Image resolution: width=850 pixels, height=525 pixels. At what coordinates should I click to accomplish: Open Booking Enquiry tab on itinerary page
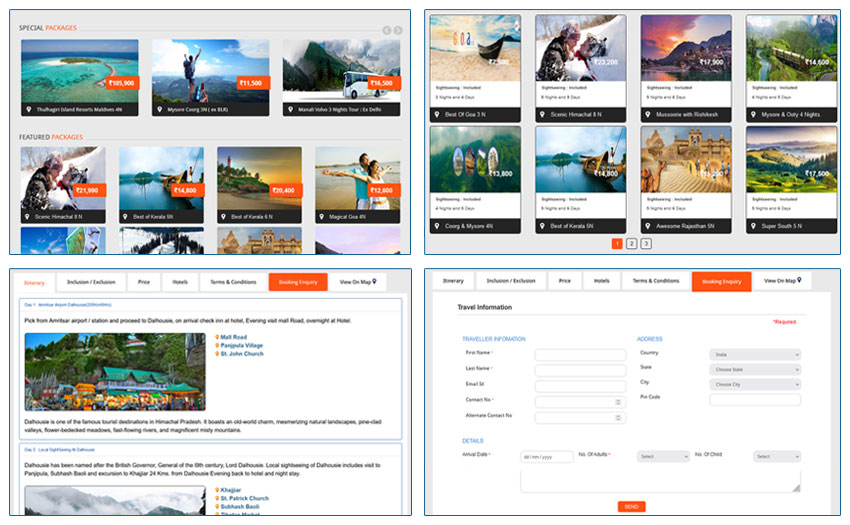[x=298, y=282]
